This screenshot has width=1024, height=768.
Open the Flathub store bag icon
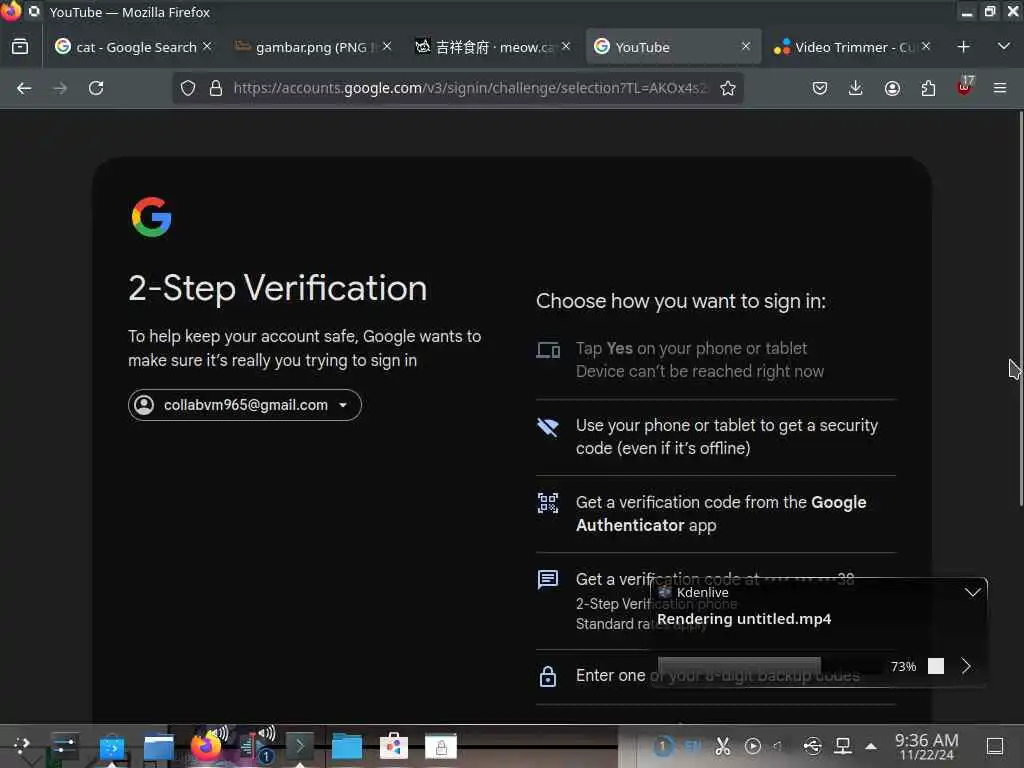tap(394, 746)
